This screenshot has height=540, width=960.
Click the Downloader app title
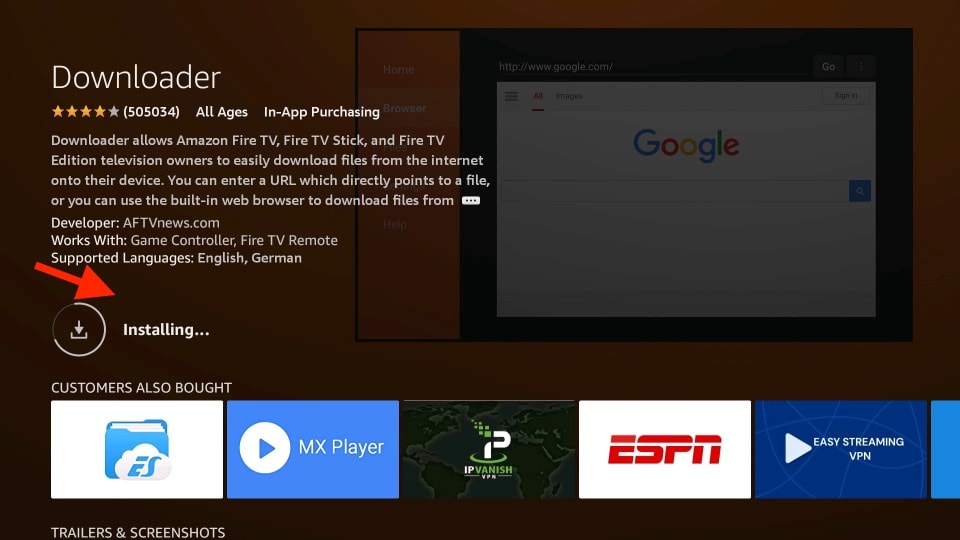click(136, 77)
